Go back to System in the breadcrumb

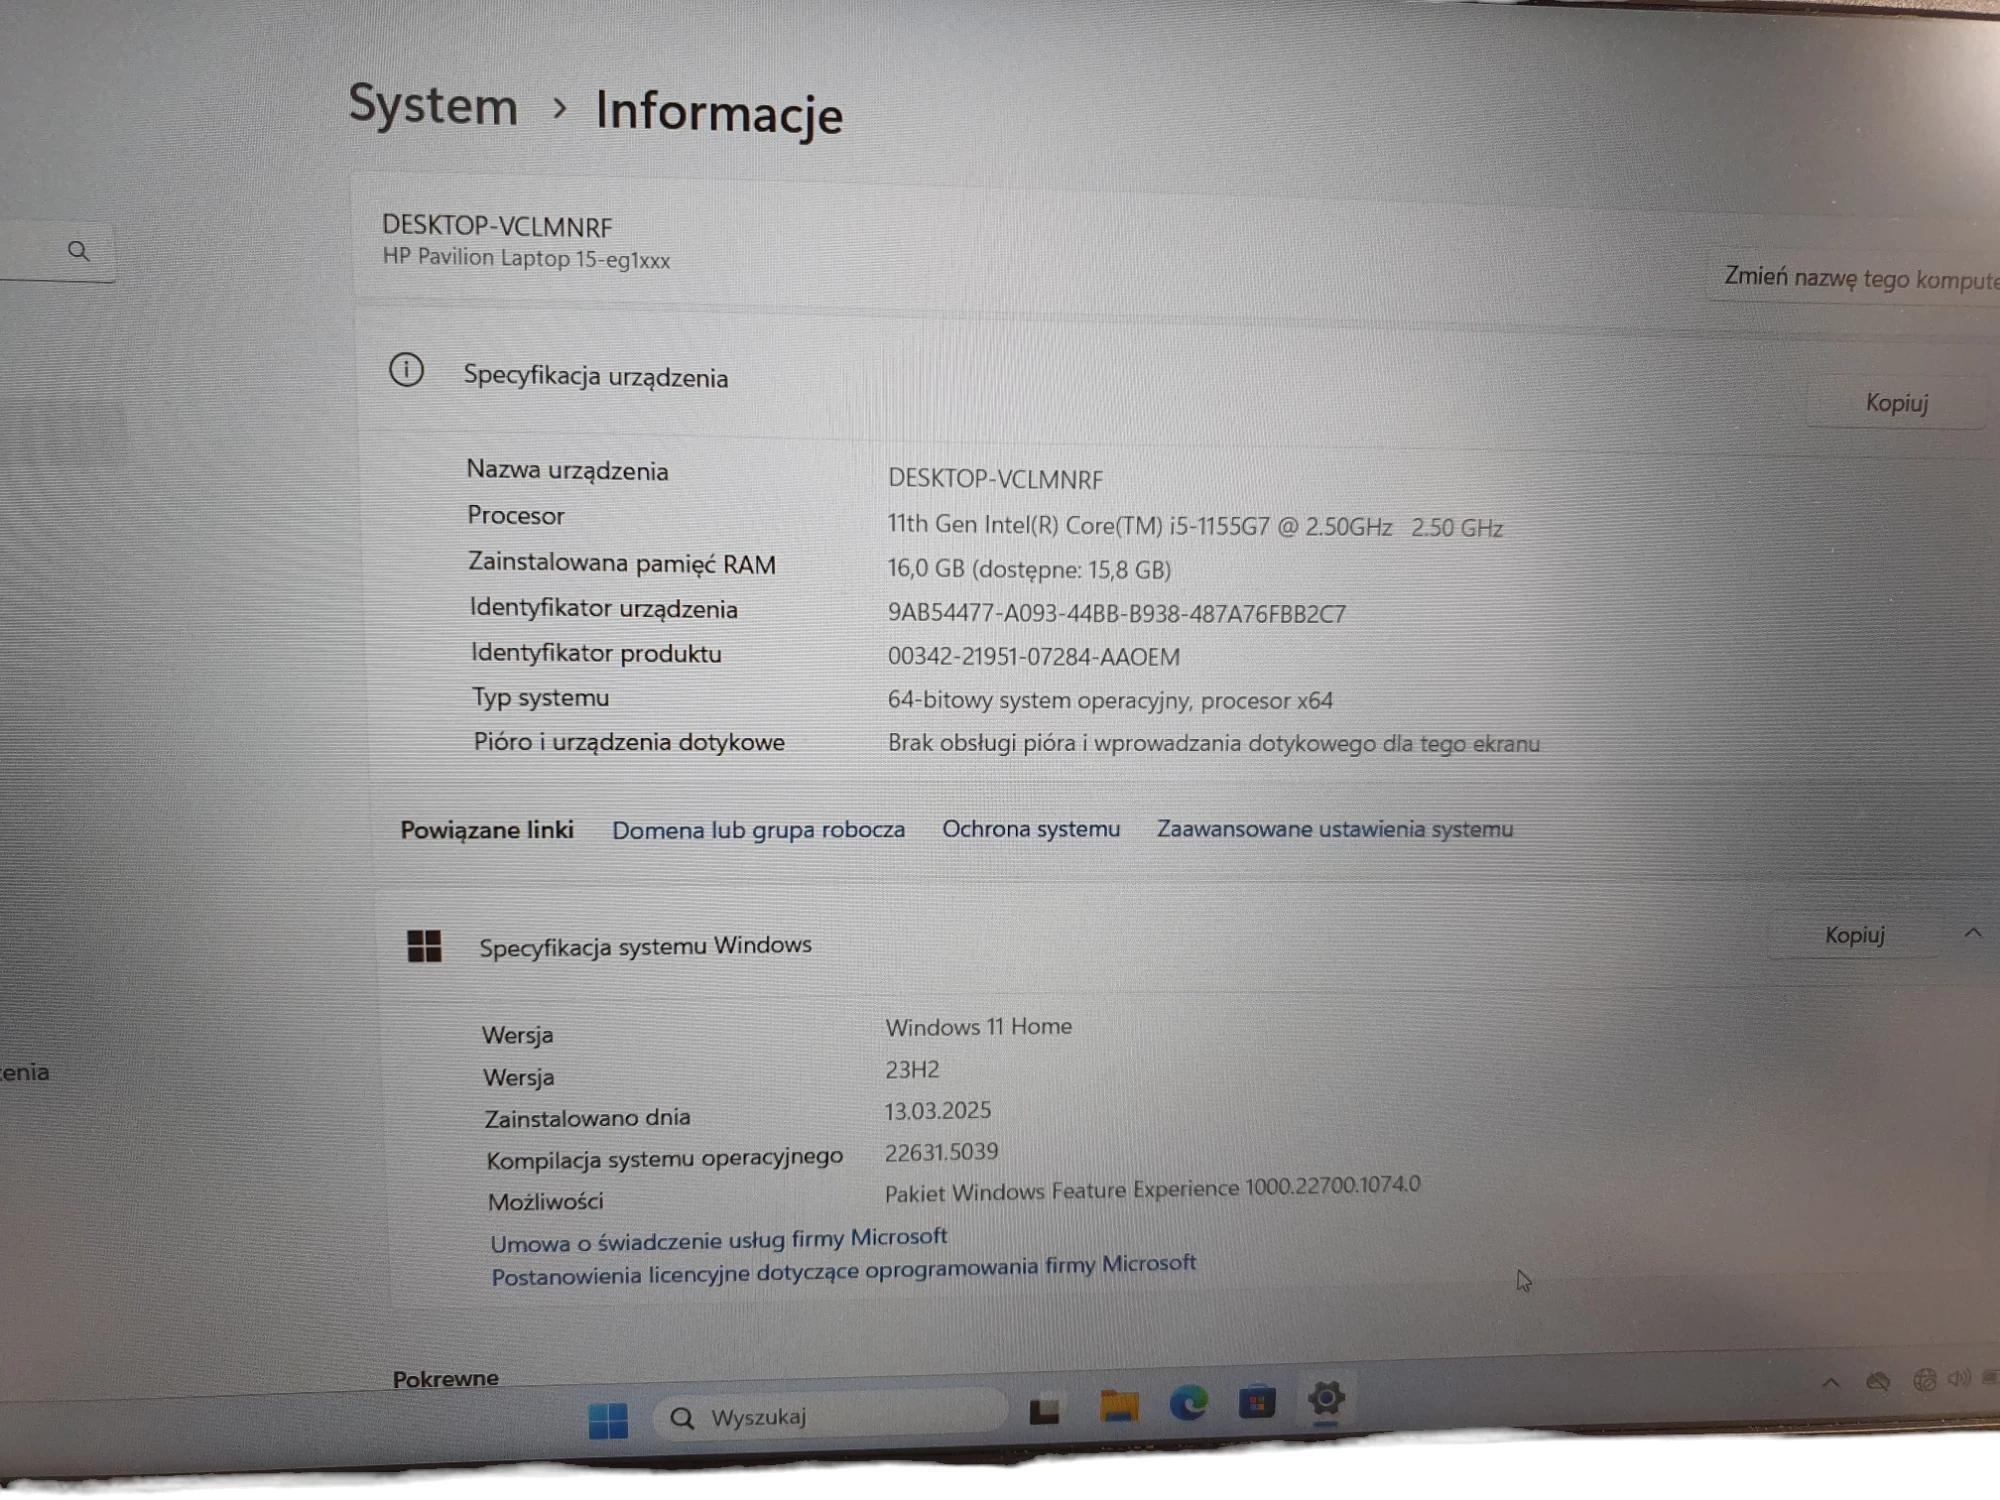433,105
